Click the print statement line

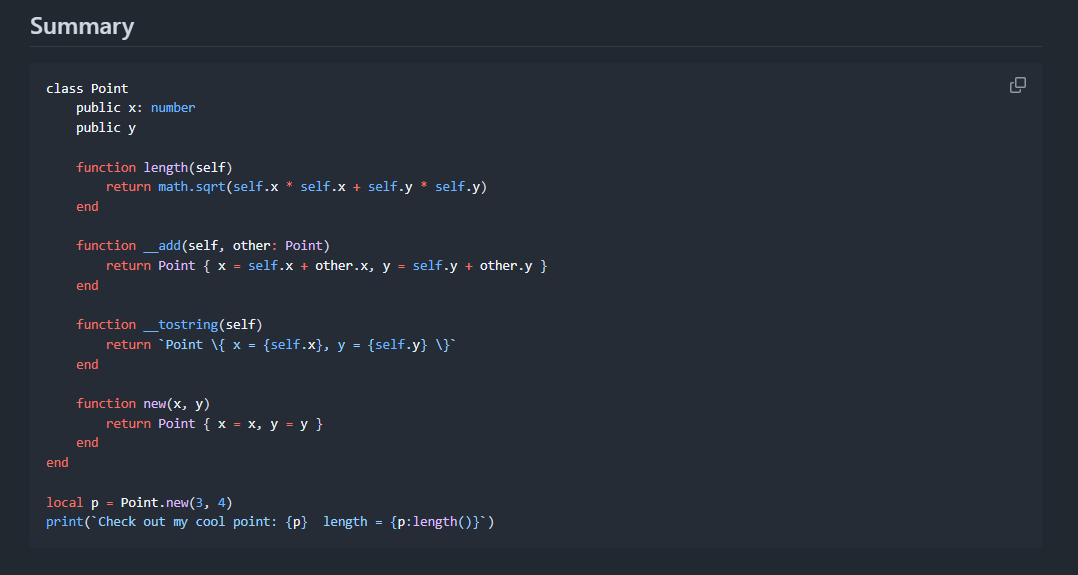point(270,522)
